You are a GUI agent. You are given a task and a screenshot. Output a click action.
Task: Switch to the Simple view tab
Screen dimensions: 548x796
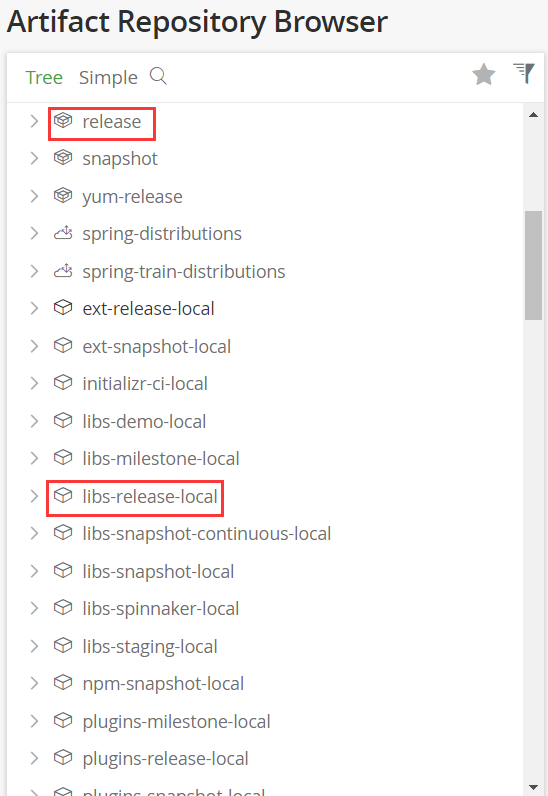point(108,78)
